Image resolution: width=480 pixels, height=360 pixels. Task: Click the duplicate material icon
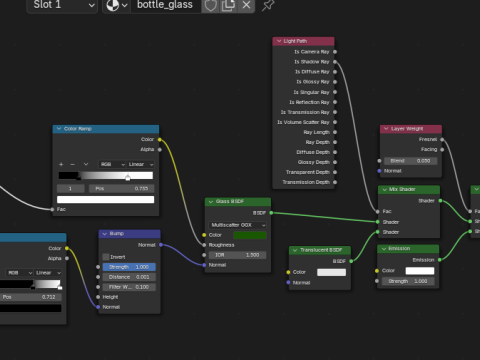pyautogui.click(x=228, y=5)
